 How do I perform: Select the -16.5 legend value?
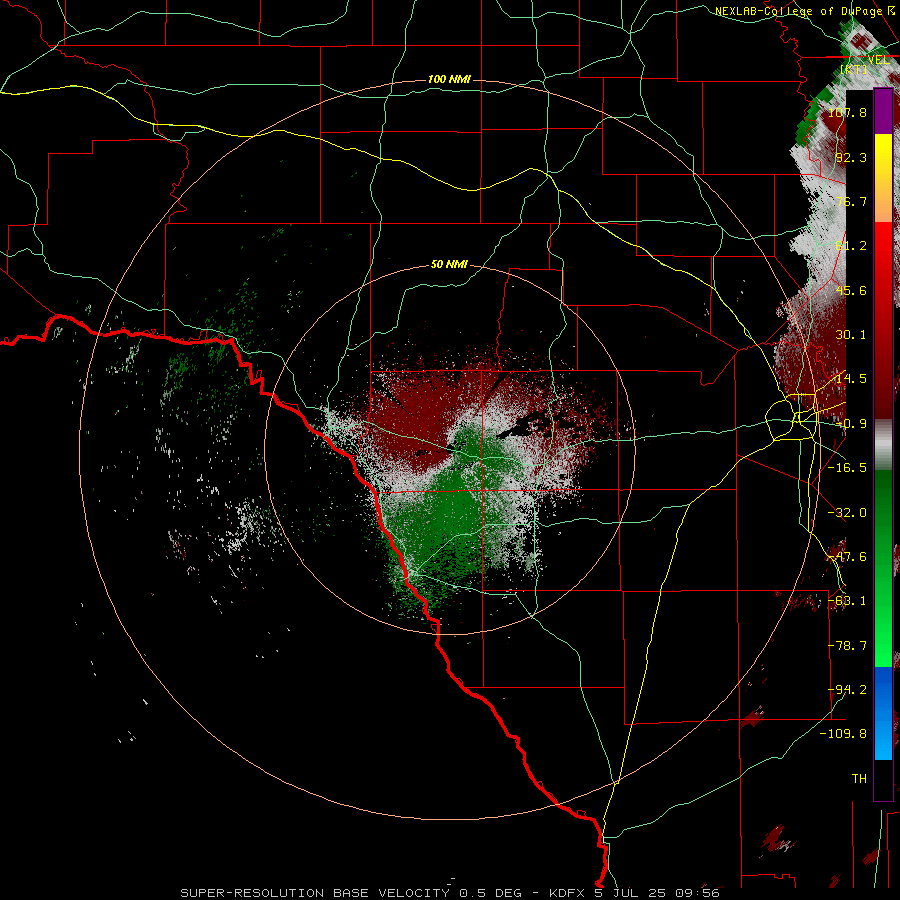[847, 468]
